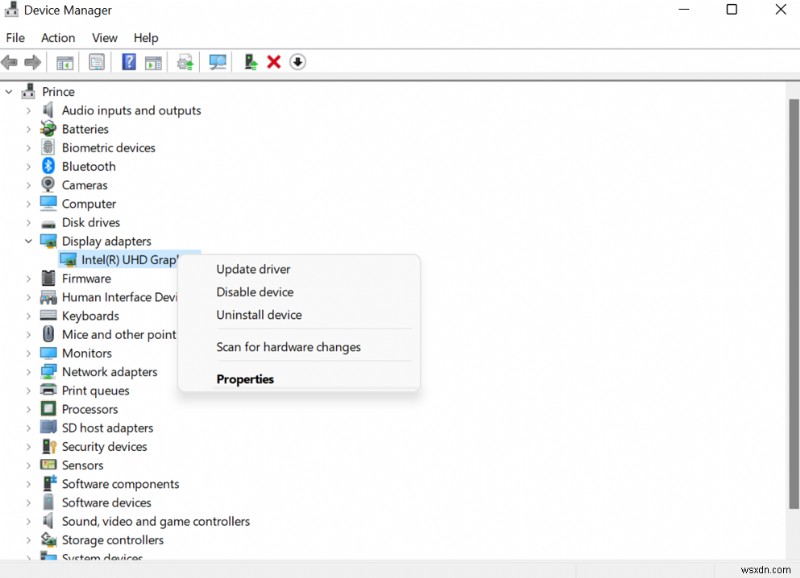The image size is (800, 578).
Task: Select the Computer tree item label
Action: [x=89, y=204]
